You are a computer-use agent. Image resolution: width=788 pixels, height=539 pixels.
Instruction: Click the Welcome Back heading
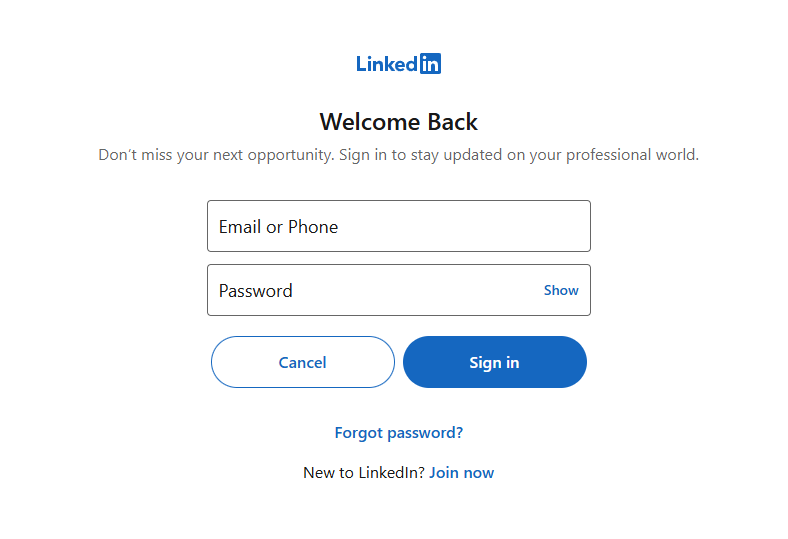(398, 122)
